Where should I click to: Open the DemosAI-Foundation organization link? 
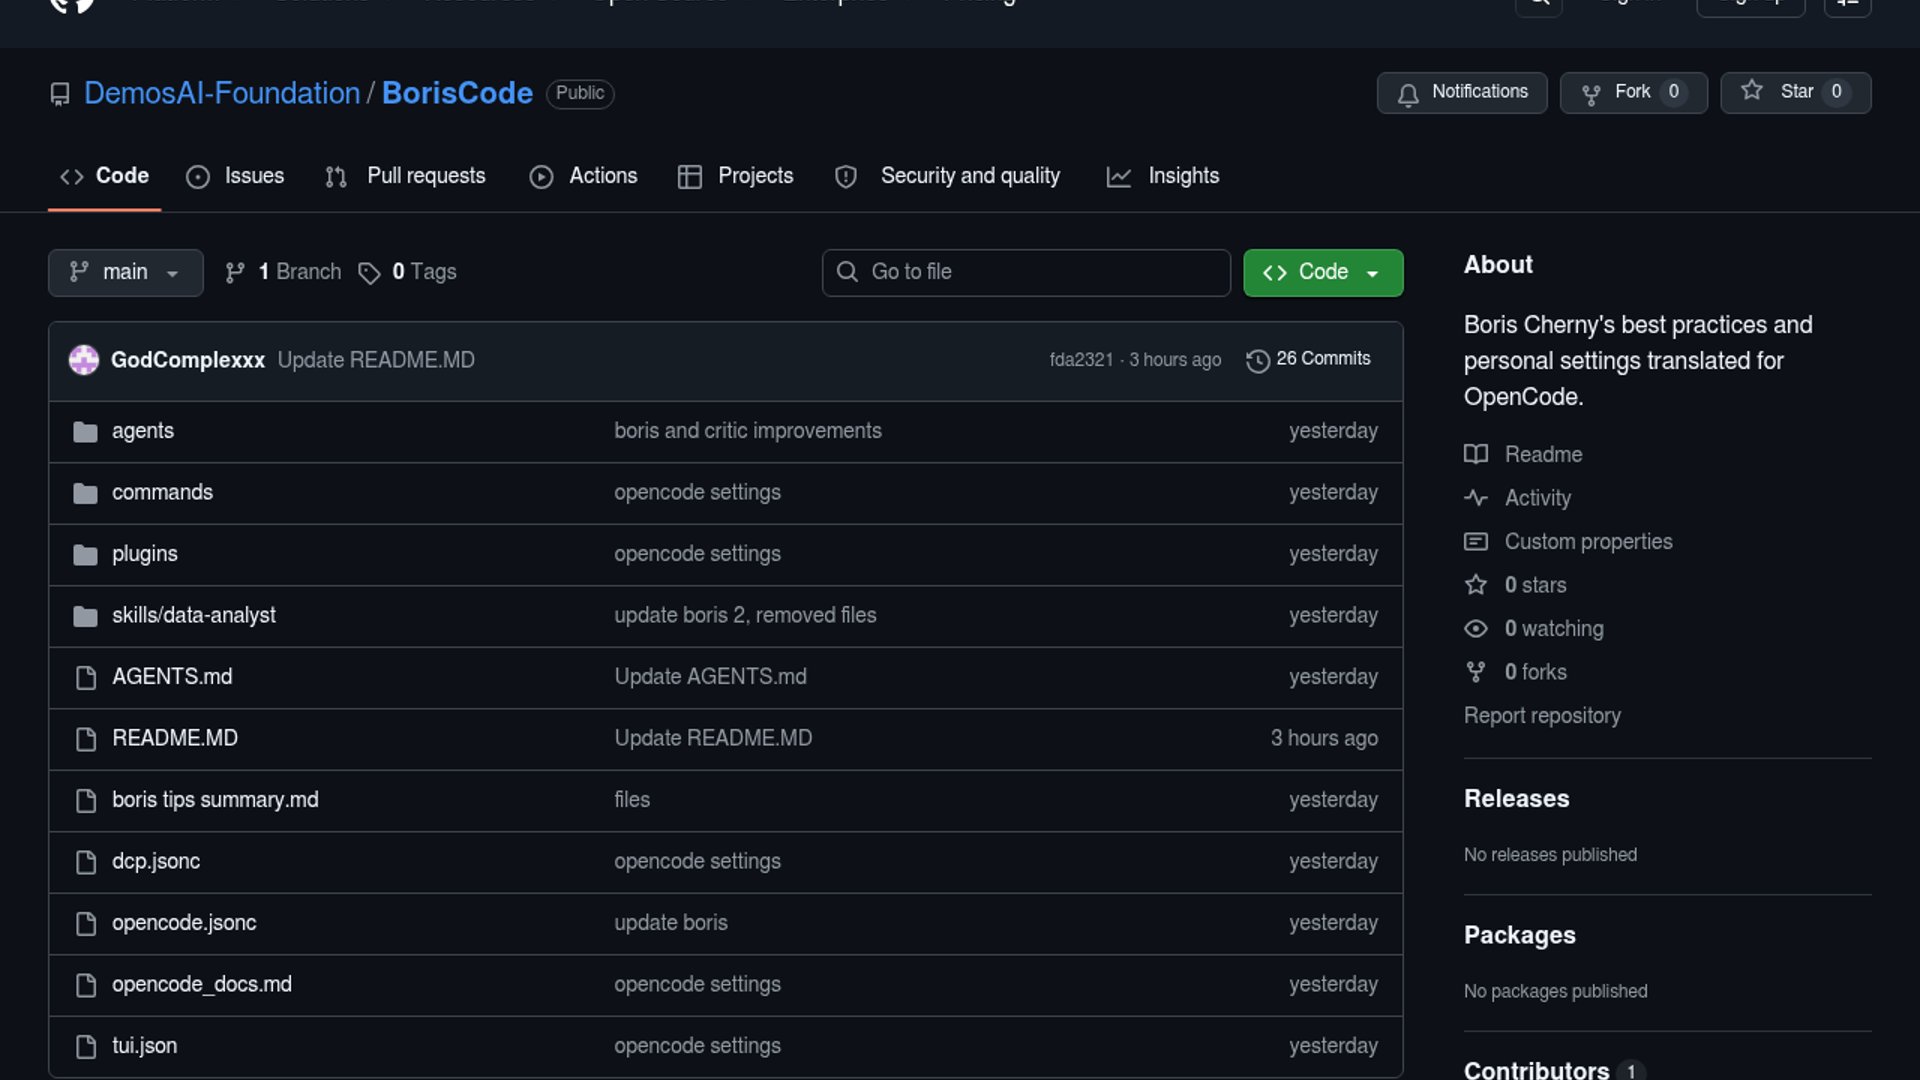tap(221, 93)
